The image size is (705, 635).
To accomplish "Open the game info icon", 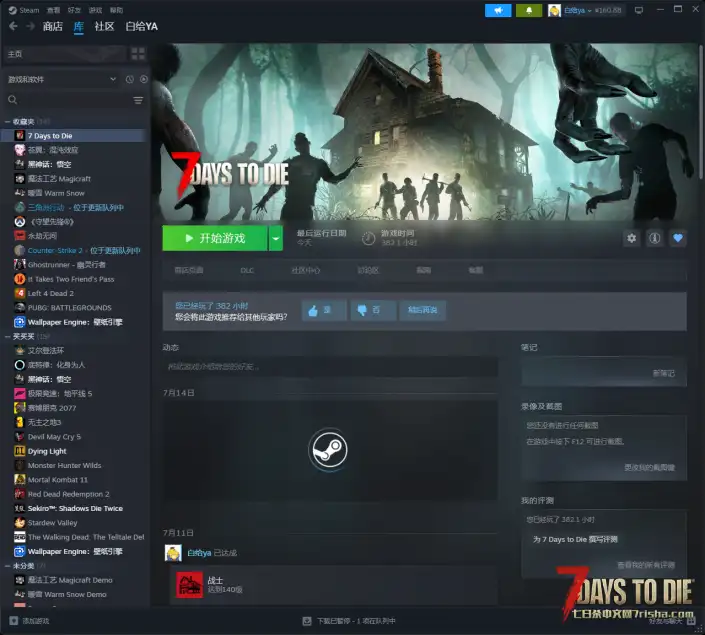I will pyautogui.click(x=655, y=238).
